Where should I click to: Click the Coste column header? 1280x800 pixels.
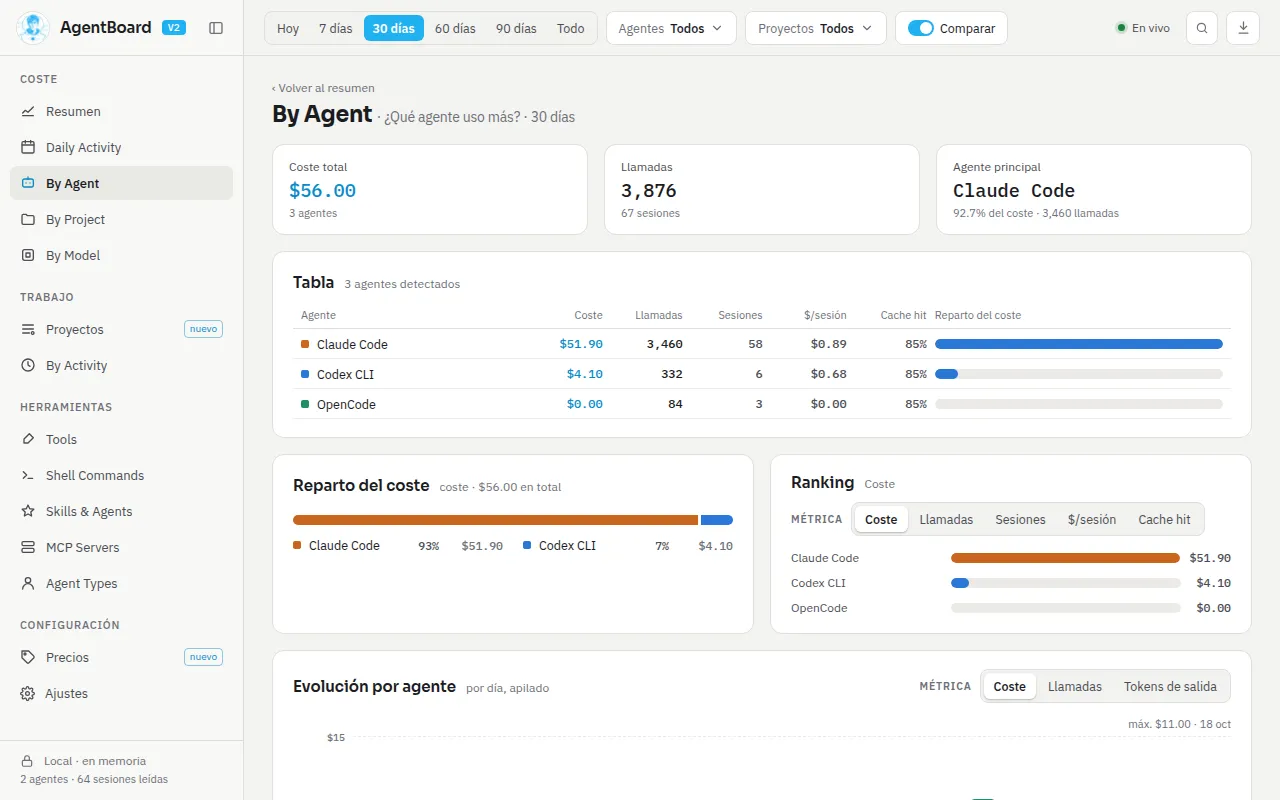[589, 315]
